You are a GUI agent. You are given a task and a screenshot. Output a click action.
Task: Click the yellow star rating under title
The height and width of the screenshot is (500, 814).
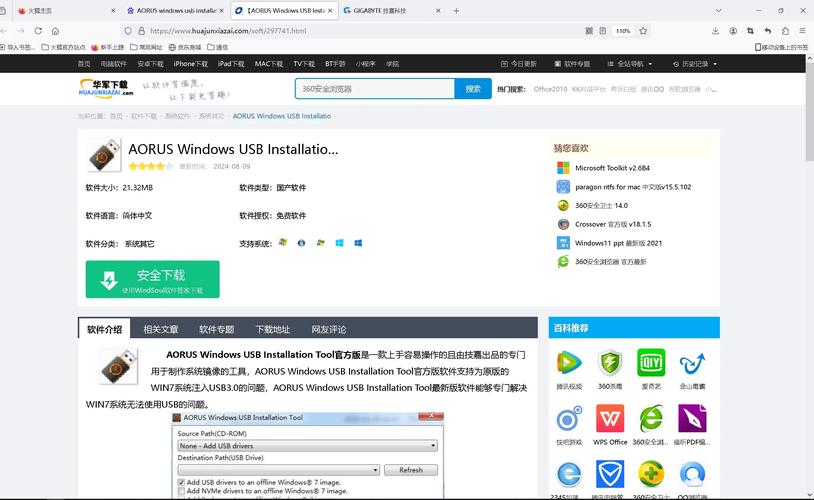click(151, 166)
